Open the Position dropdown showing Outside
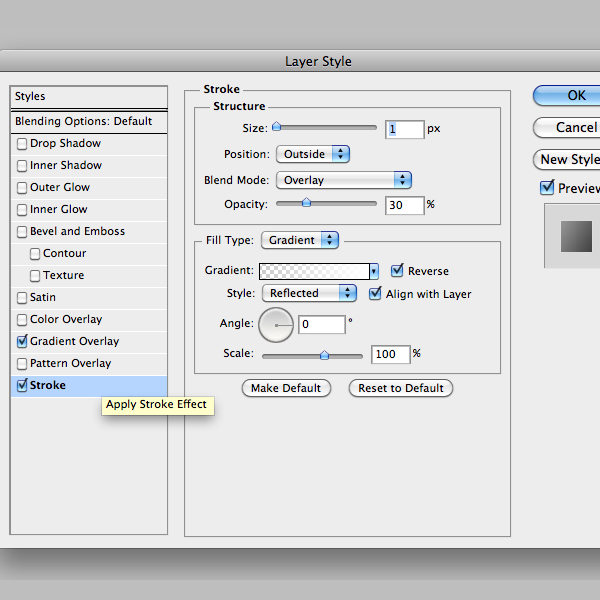This screenshot has width=600, height=600. 313,154
